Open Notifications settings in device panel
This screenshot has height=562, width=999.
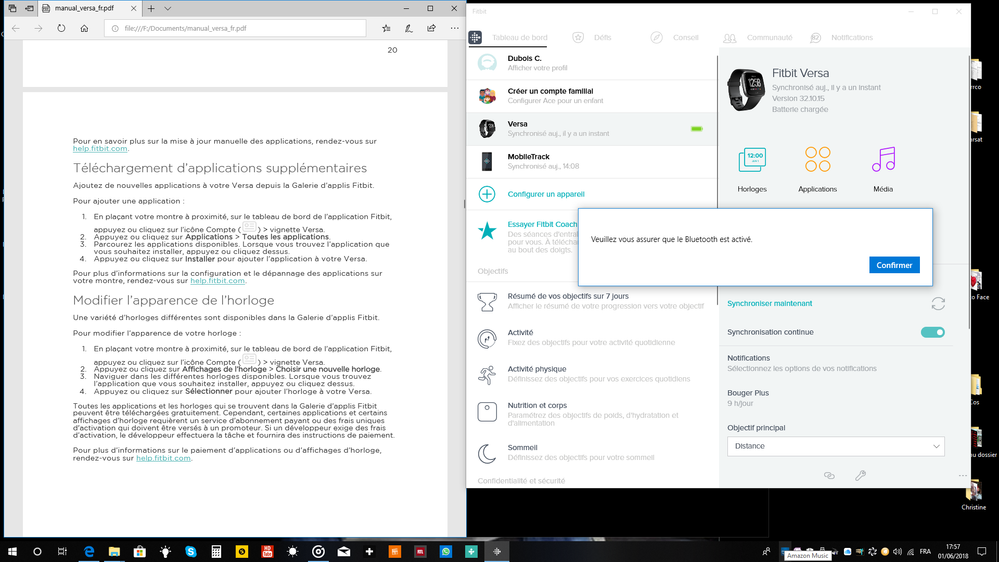click(x=835, y=363)
